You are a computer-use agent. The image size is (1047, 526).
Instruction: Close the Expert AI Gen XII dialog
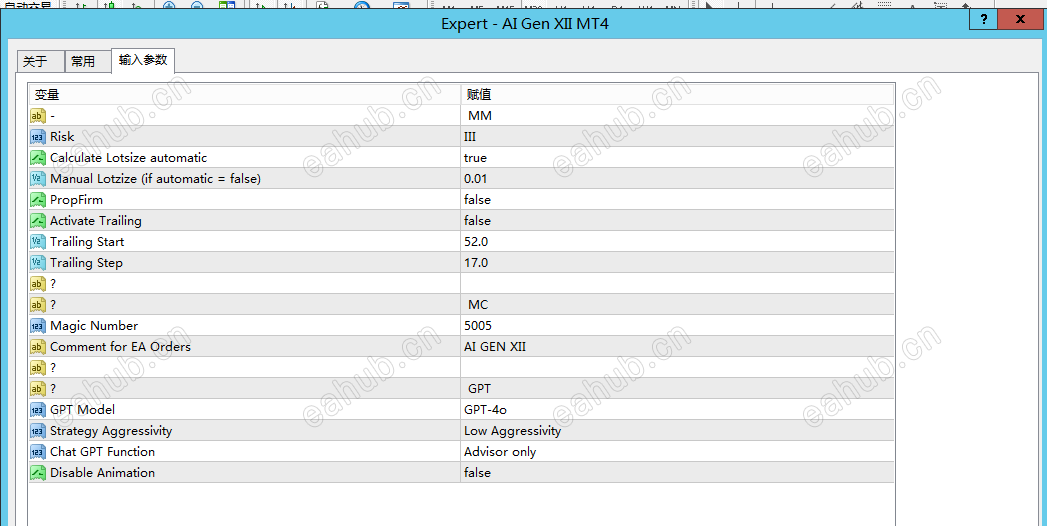click(x=1020, y=19)
